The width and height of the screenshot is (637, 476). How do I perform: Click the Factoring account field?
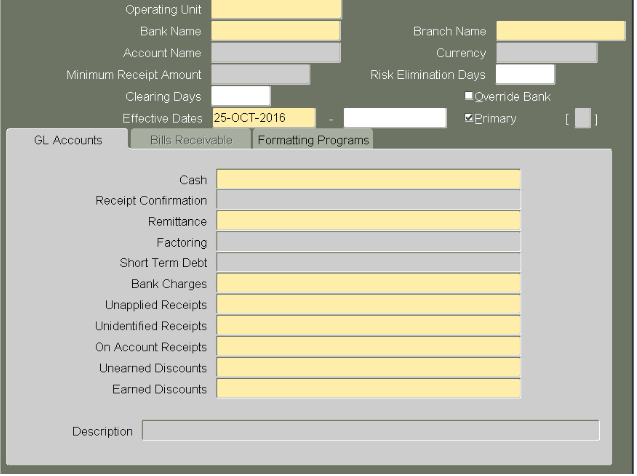368,242
